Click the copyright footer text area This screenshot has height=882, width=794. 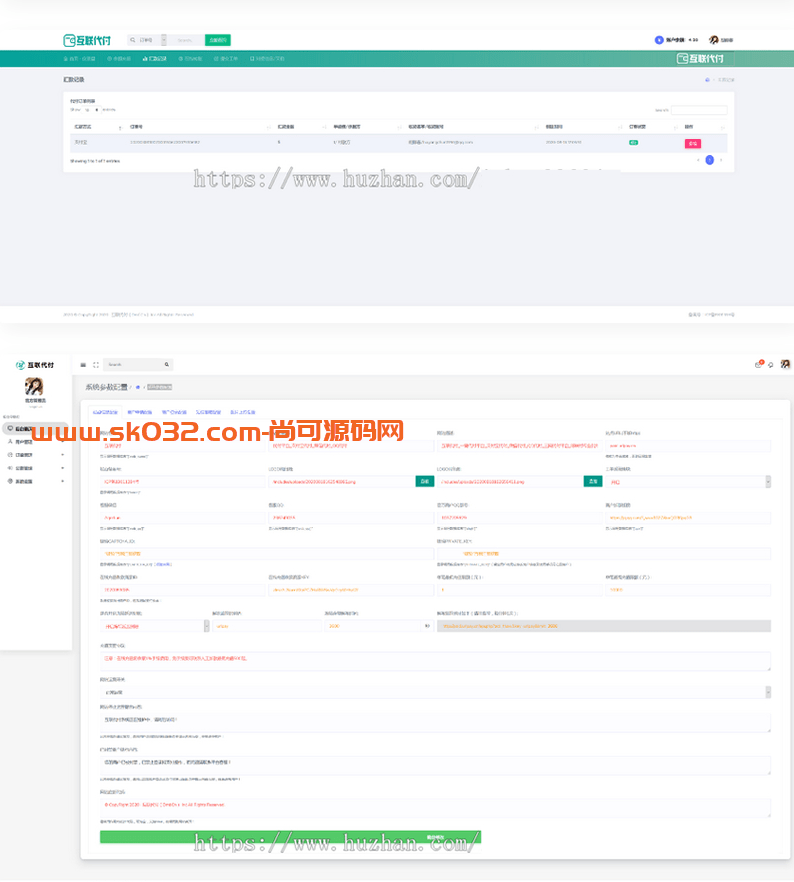click(435, 808)
